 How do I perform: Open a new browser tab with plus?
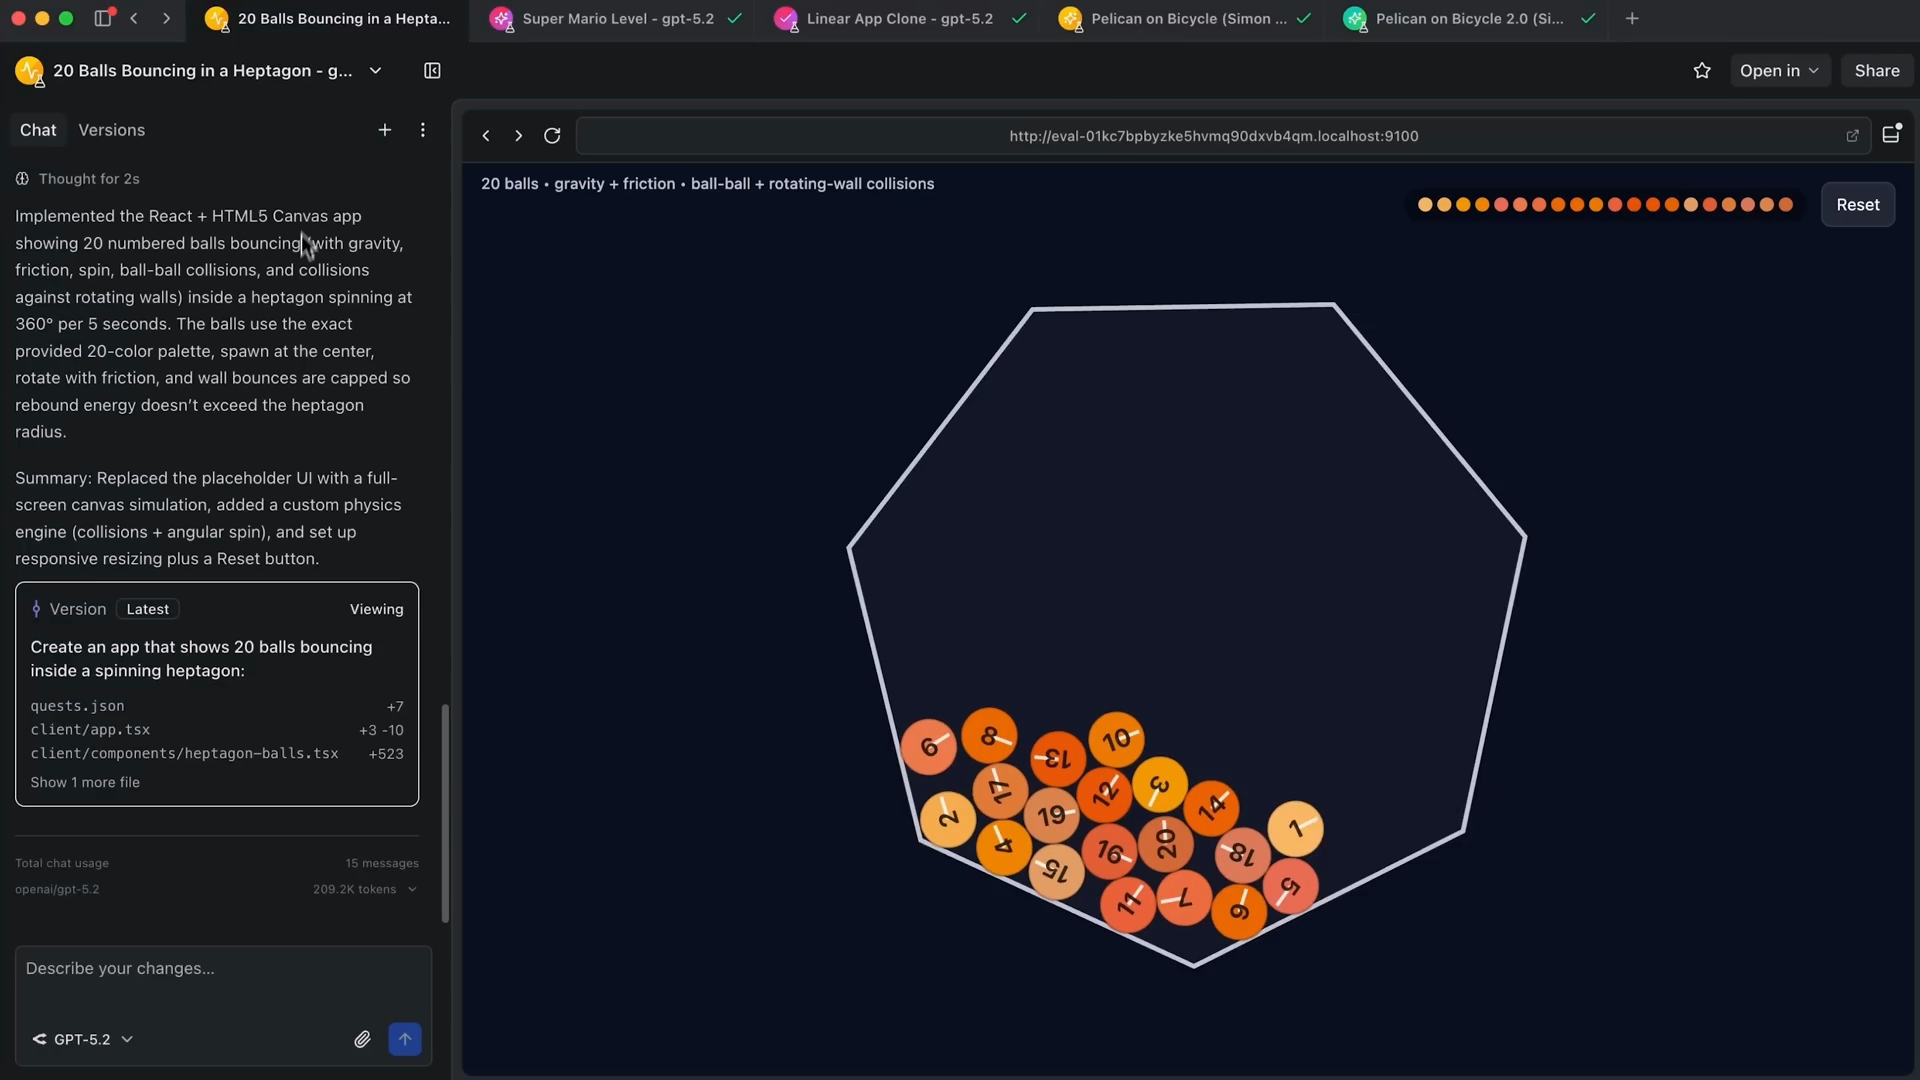1632,18
